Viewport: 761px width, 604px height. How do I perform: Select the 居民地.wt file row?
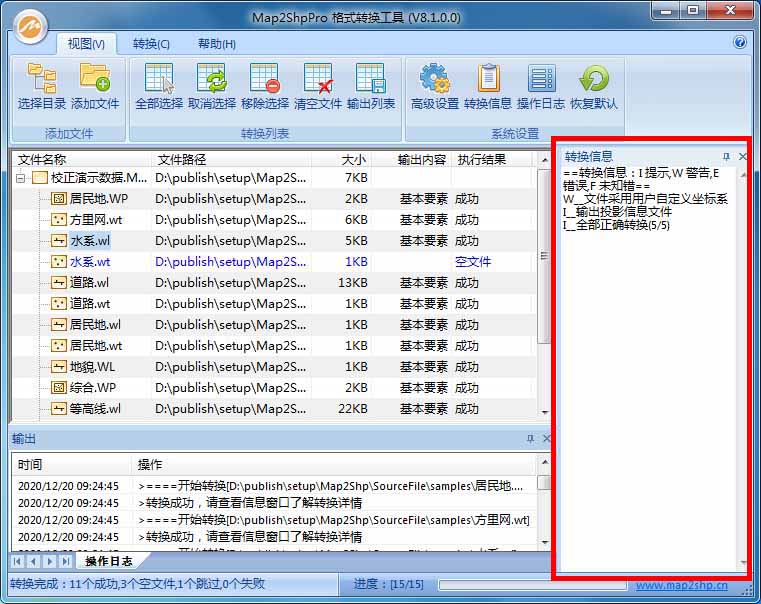click(275, 346)
